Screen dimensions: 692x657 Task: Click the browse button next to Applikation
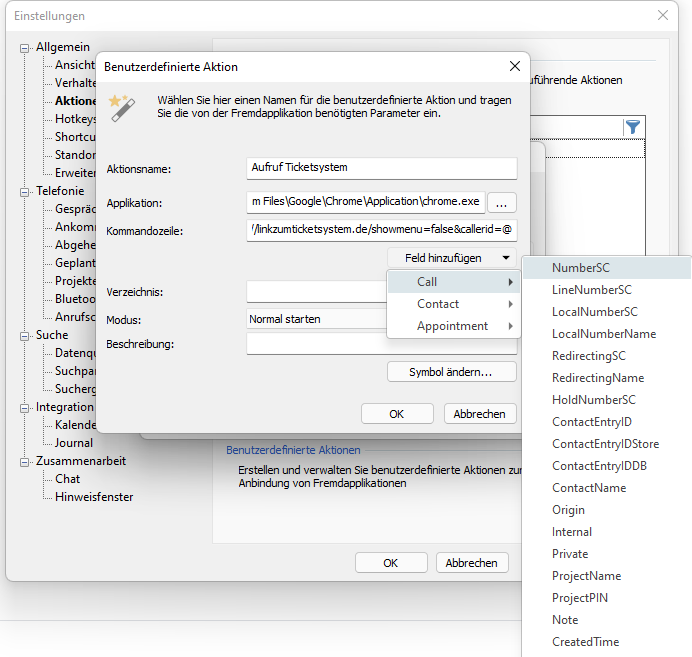pyautogui.click(x=503, y=203)
